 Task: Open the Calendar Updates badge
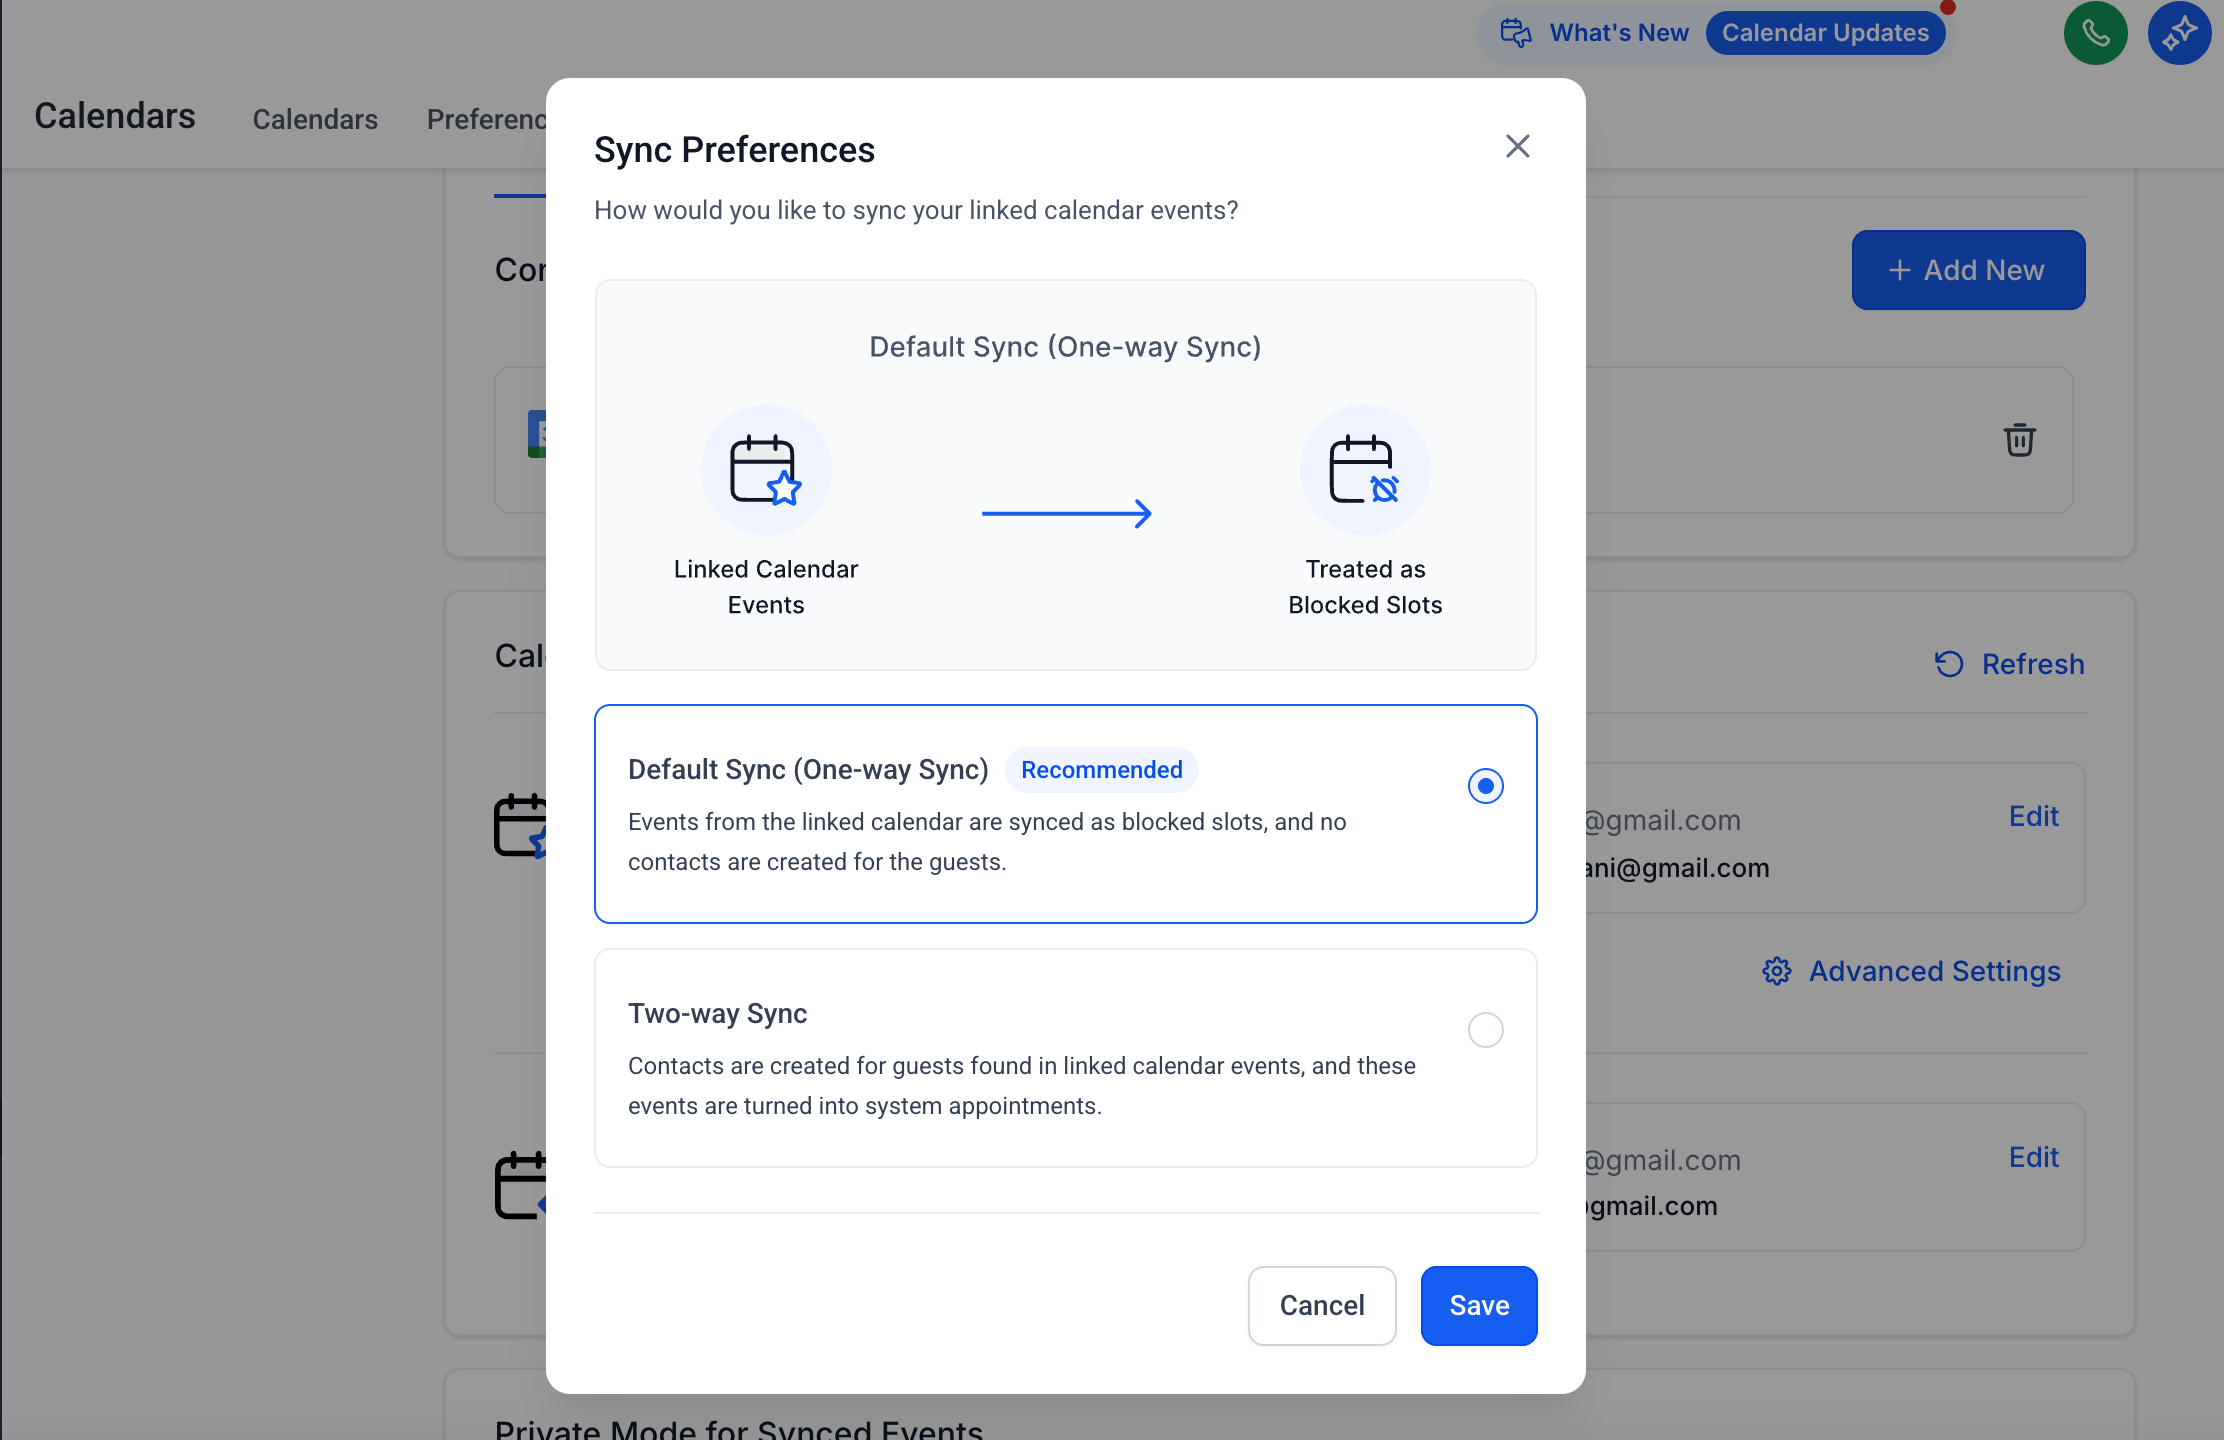tap(1825, 33)
